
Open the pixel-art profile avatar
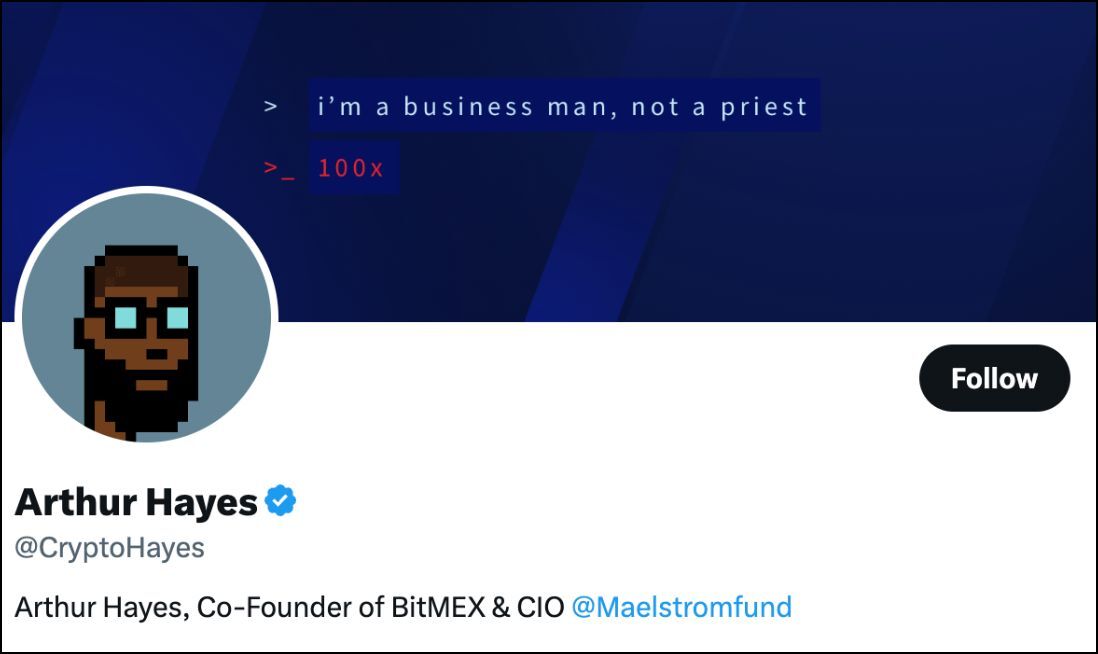(146, 318)
